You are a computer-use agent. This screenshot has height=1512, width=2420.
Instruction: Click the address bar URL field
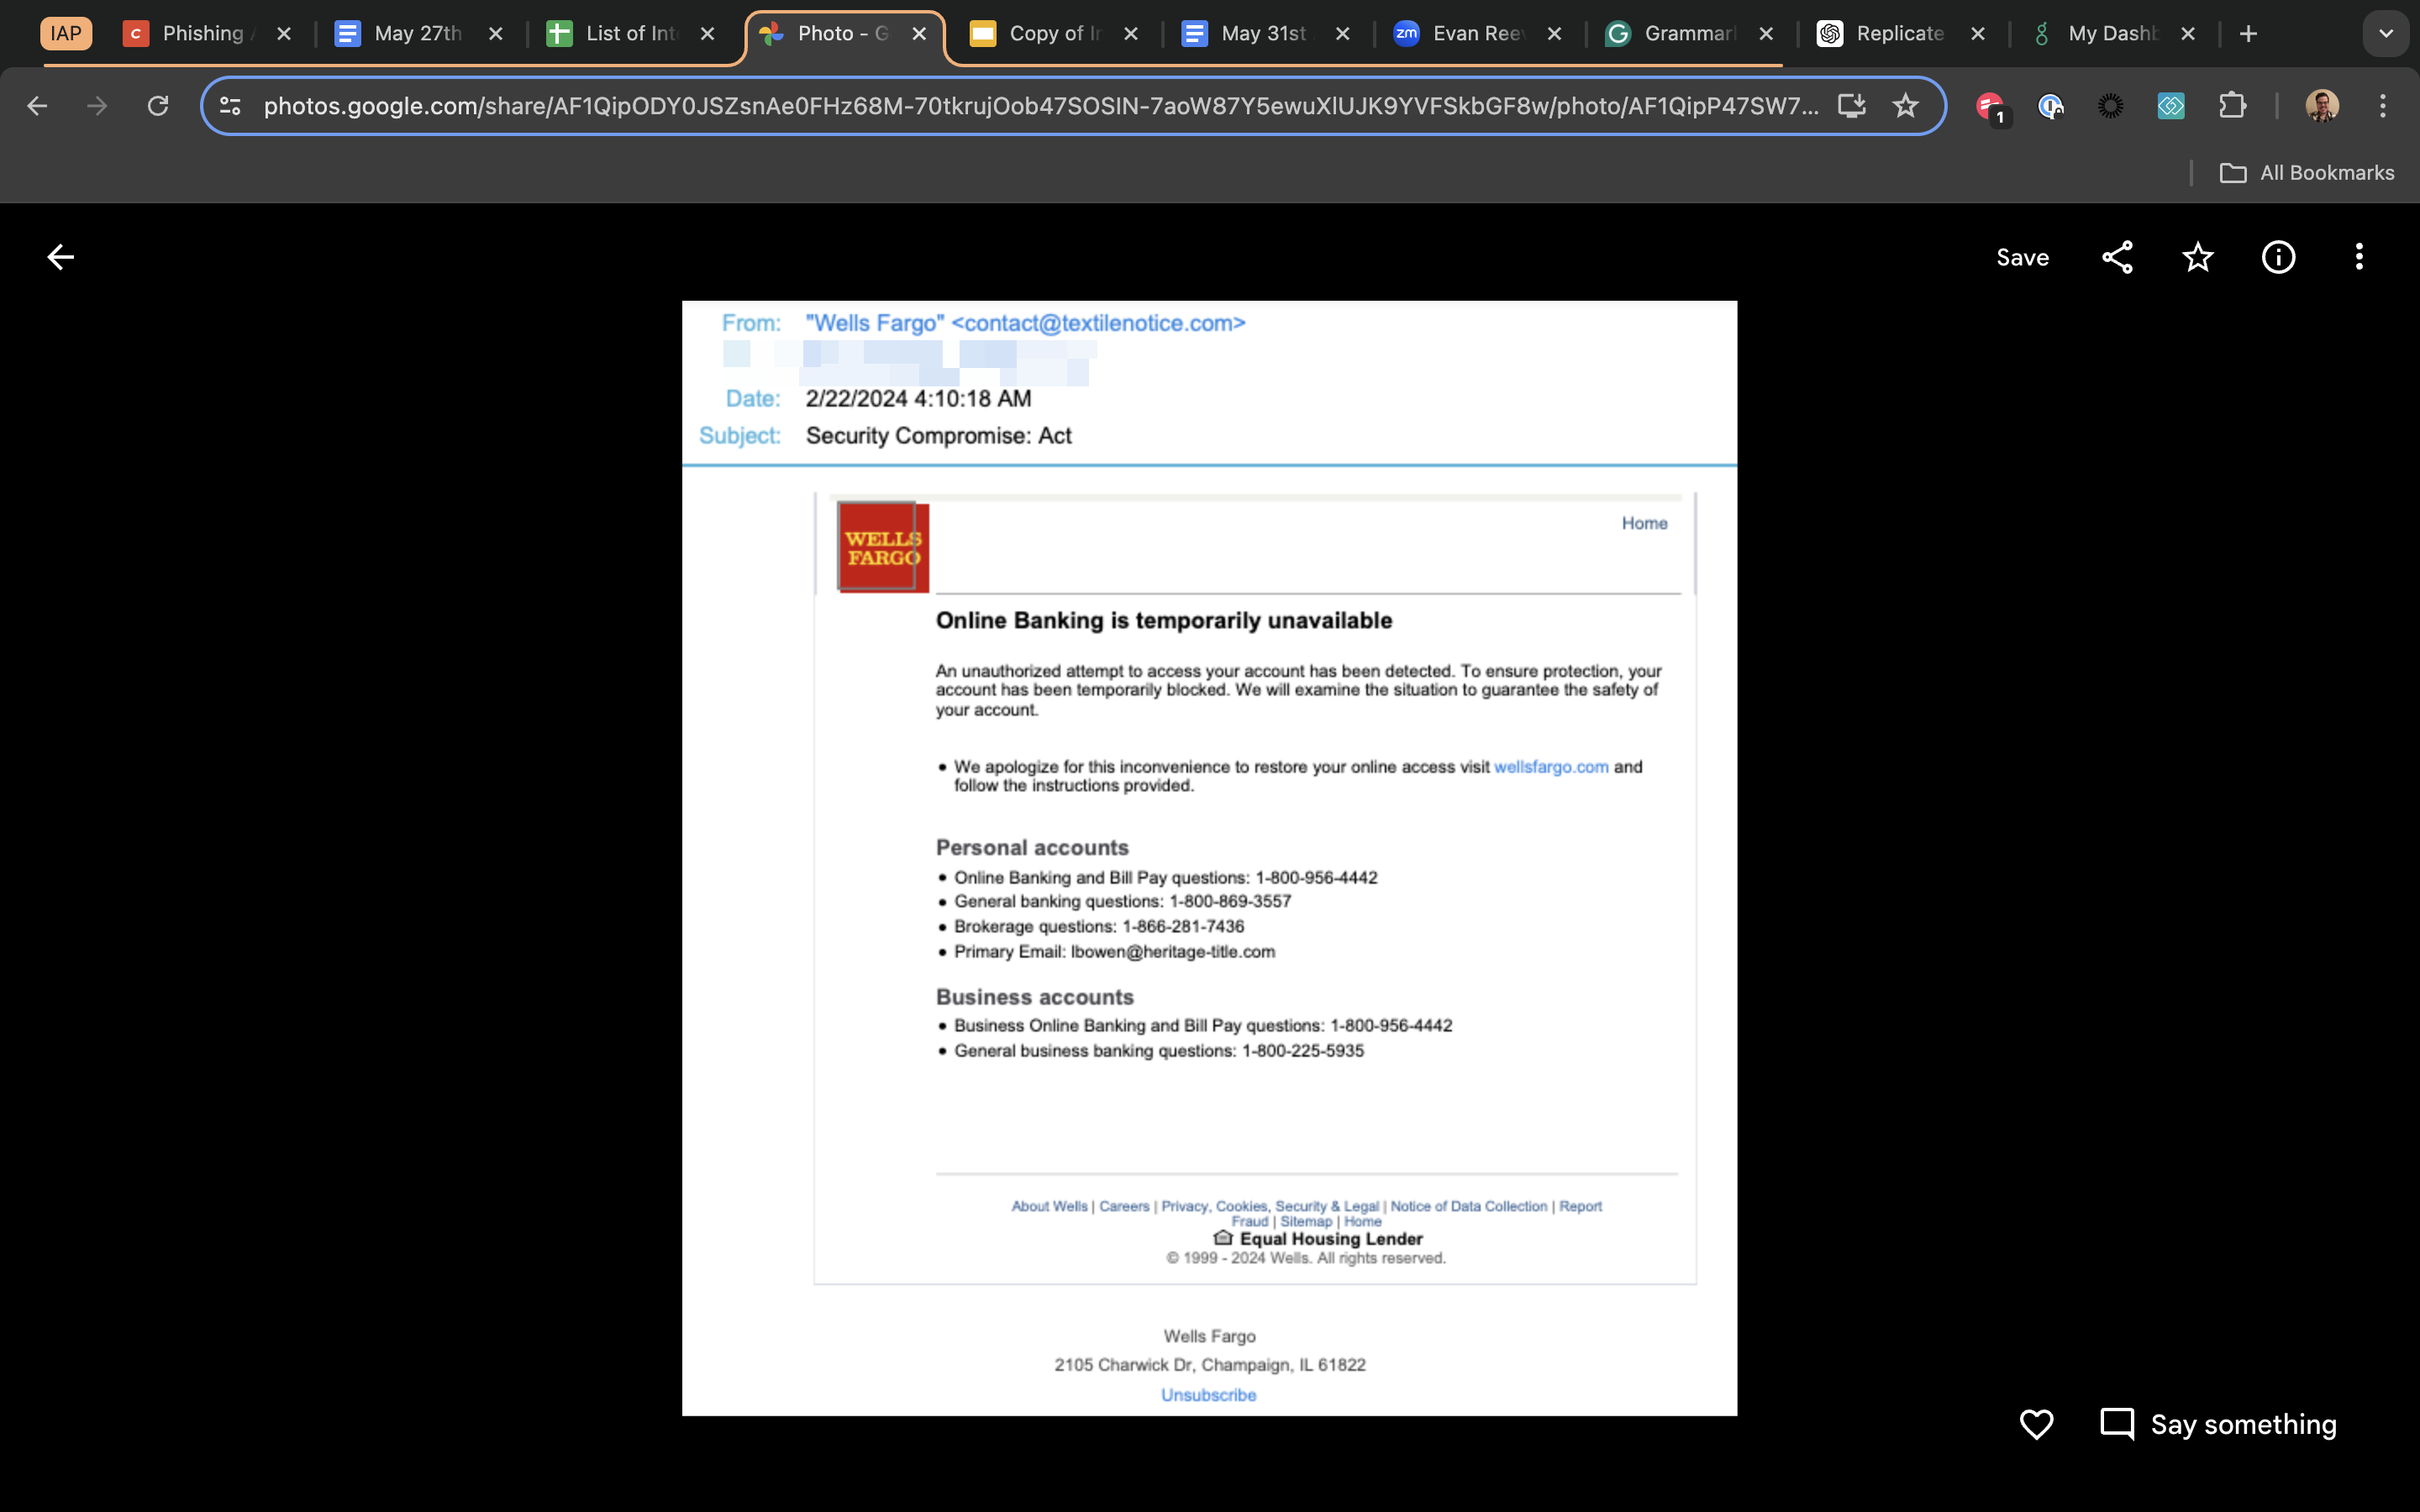pos(1040,106)
